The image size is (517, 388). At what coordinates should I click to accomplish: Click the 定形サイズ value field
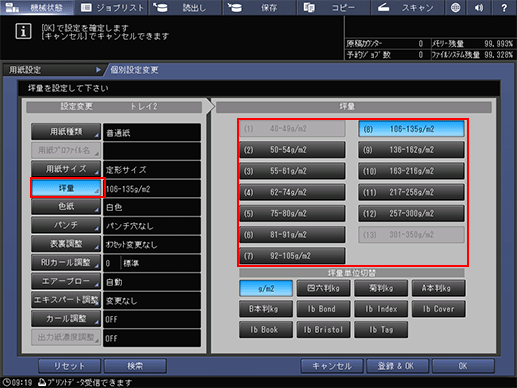[x=152, y=170]
